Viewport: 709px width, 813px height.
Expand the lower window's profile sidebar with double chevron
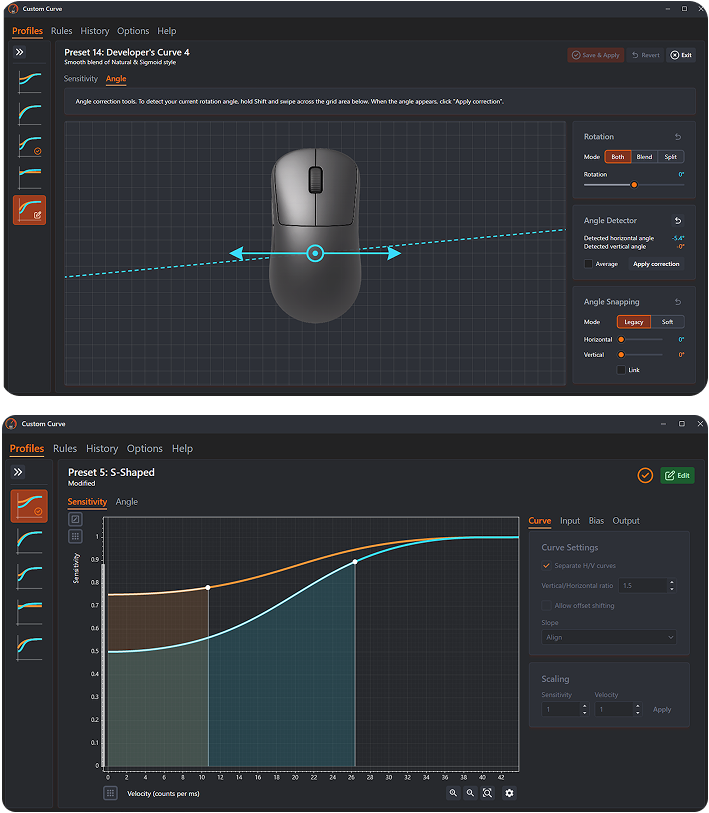[x=19, y=472]
